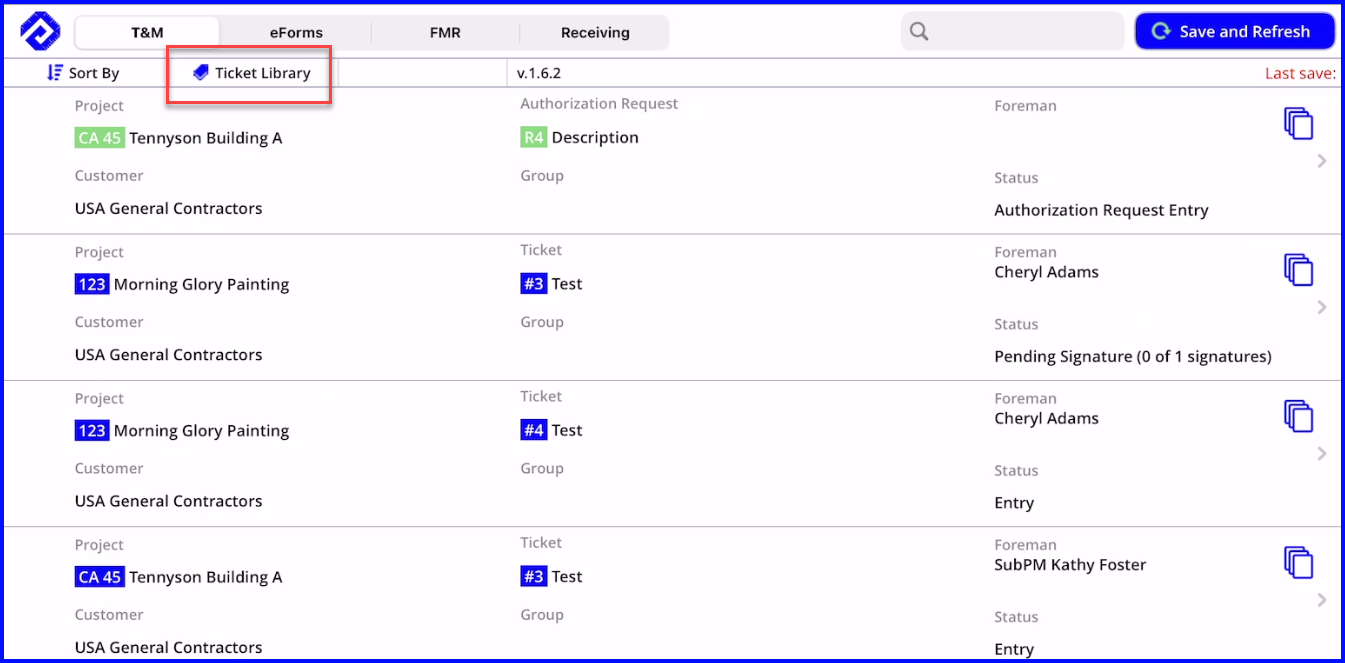Click the Ticket Library tag icon
This screenshot has width=1345, height=663.
click(x=201, y=73)
